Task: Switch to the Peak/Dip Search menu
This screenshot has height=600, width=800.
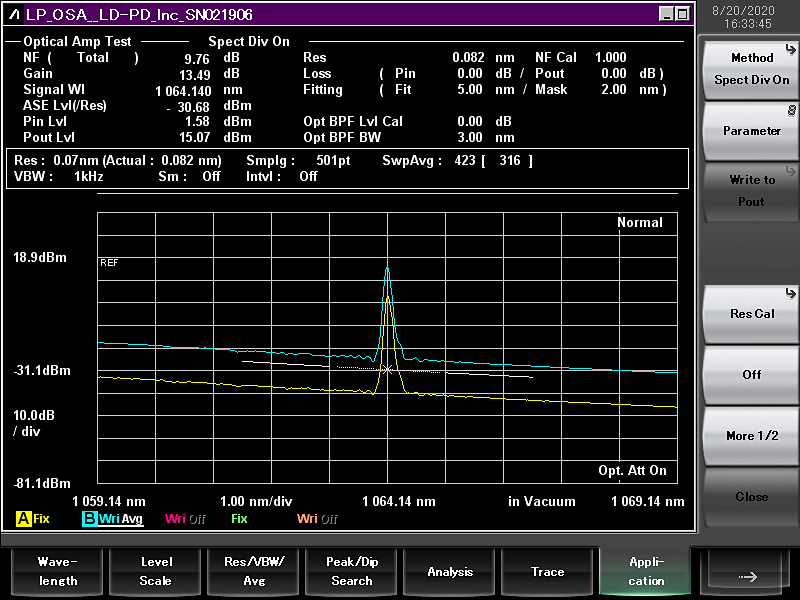Action: tap(352, 571)
